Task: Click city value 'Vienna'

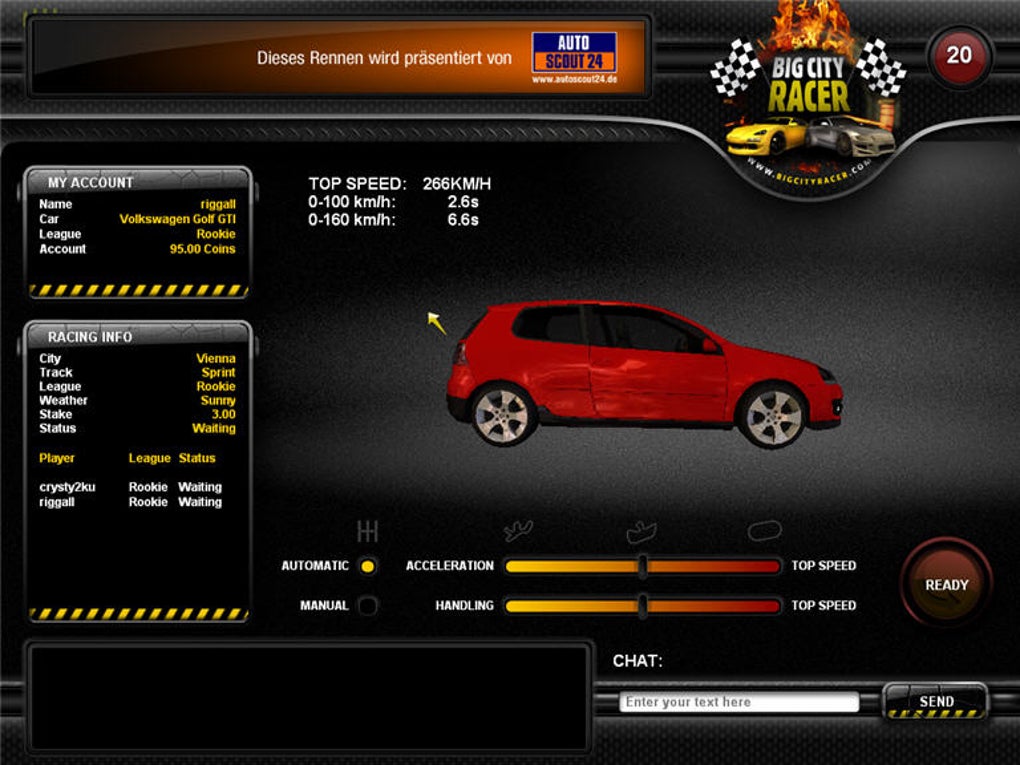Action: [x=216, y=358]
